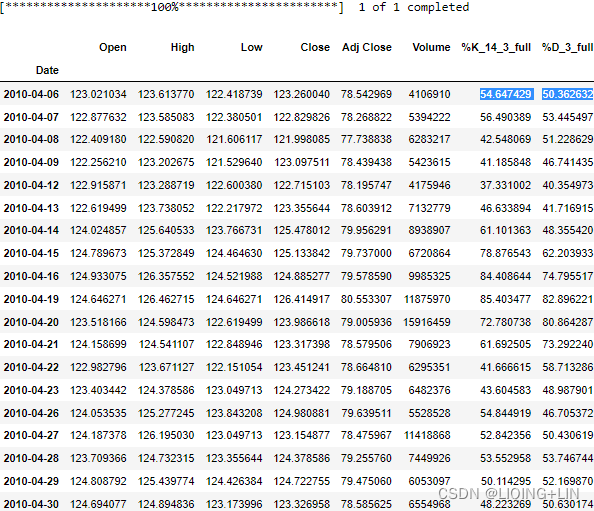Click the 2010-04-16 date row label
Image resolution: width=594 pixels, height=511 pixels.
click(x=31, y=276)
